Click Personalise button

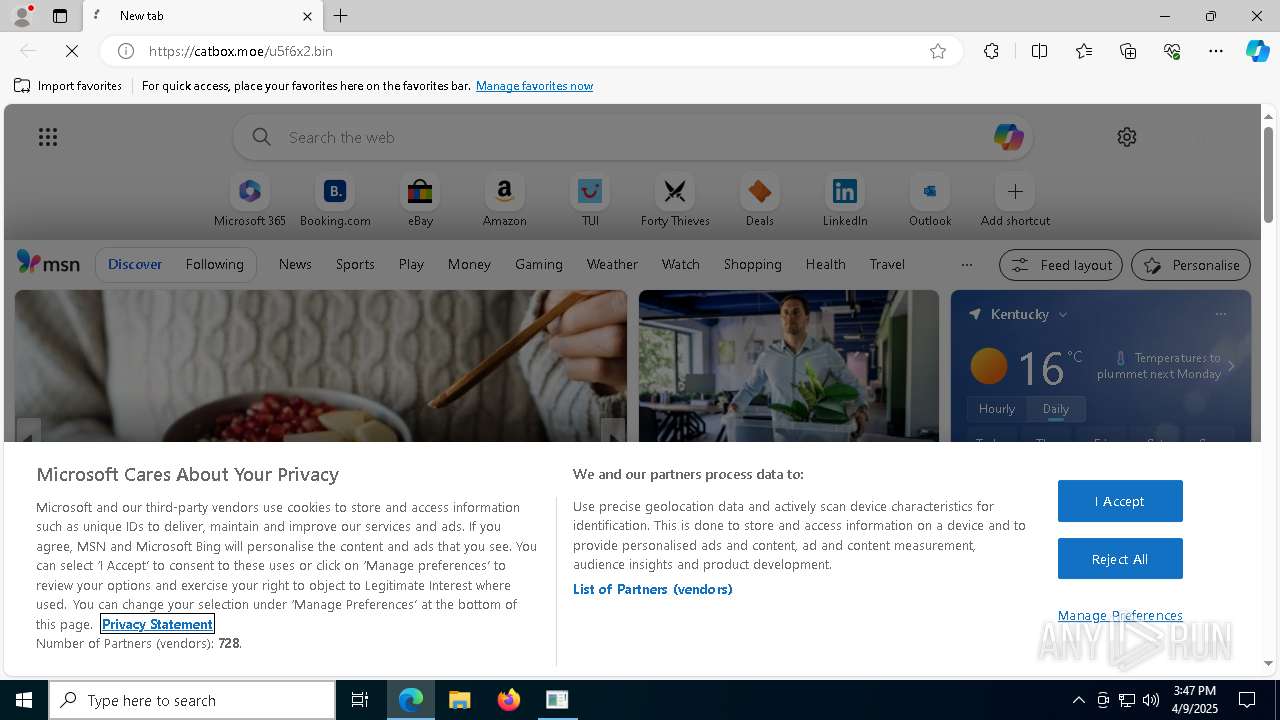(x=1191, y=265)
